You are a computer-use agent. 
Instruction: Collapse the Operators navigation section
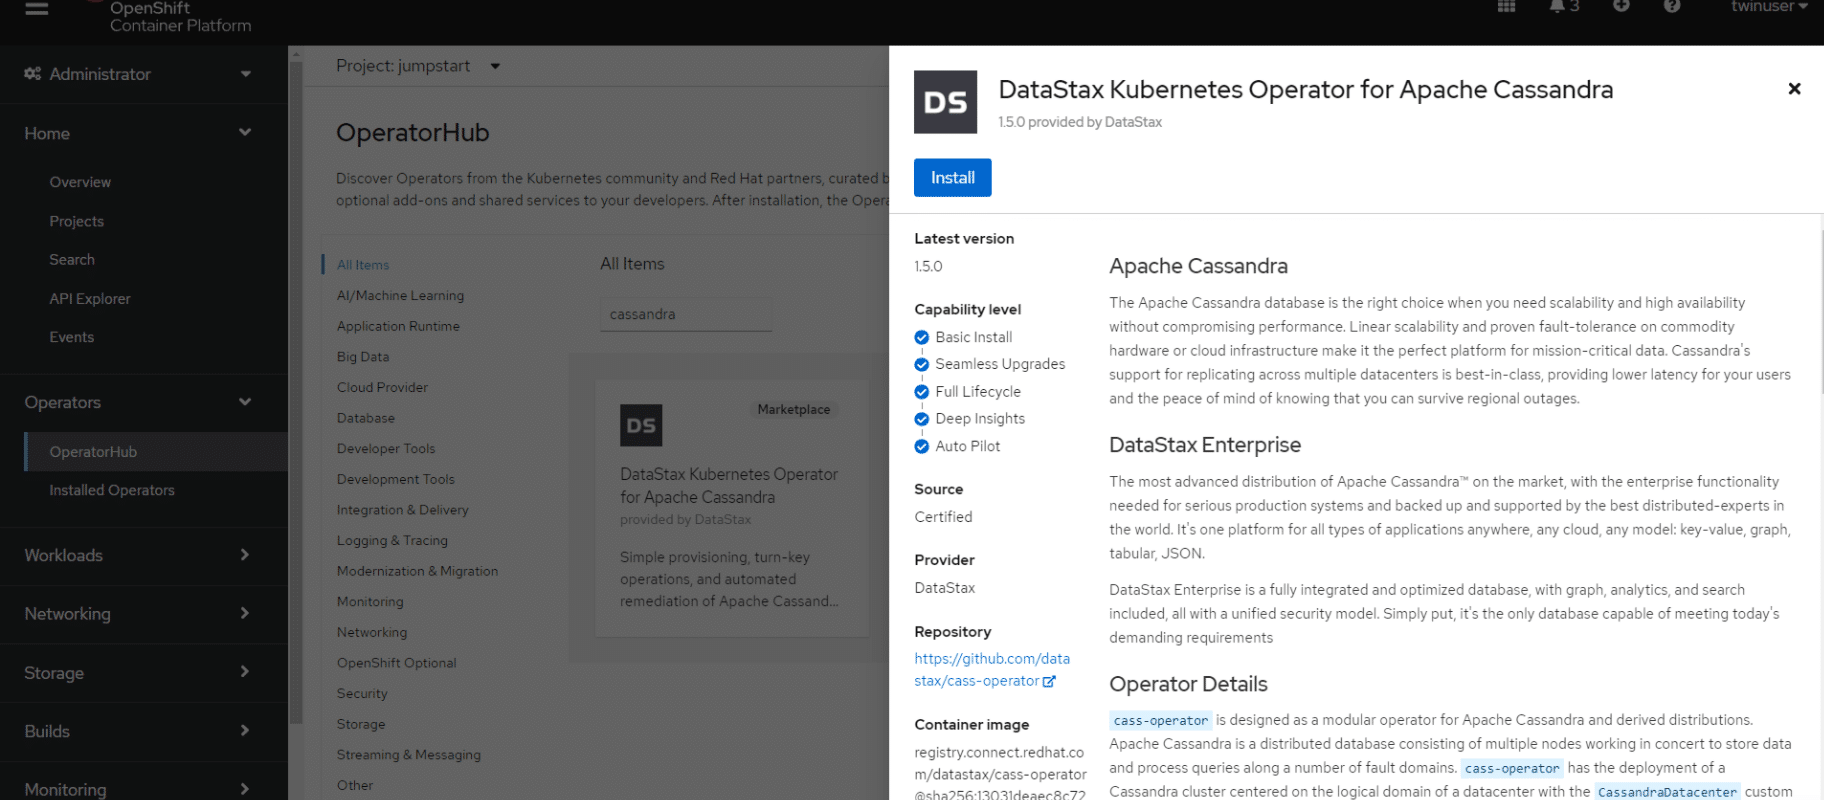click(x=138, y=402)
